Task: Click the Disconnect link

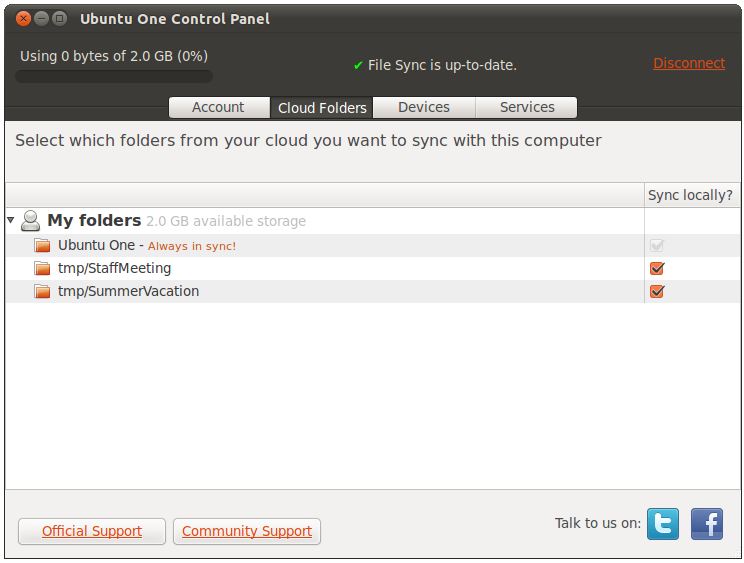Action: pyautogui.click(x=689, y=63)
